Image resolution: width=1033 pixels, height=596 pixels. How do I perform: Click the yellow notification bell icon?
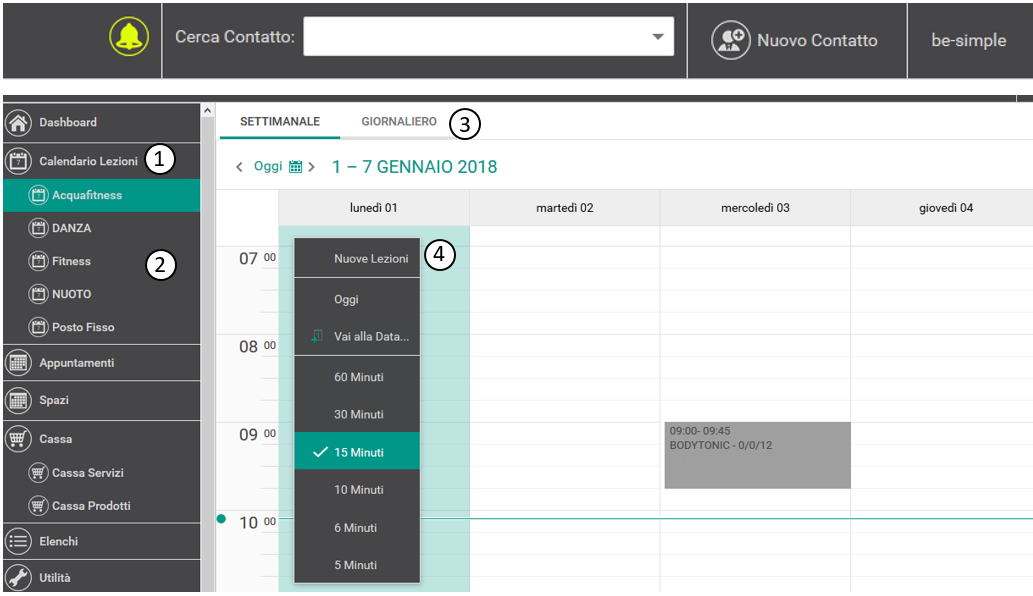click(x=128, y=36)
